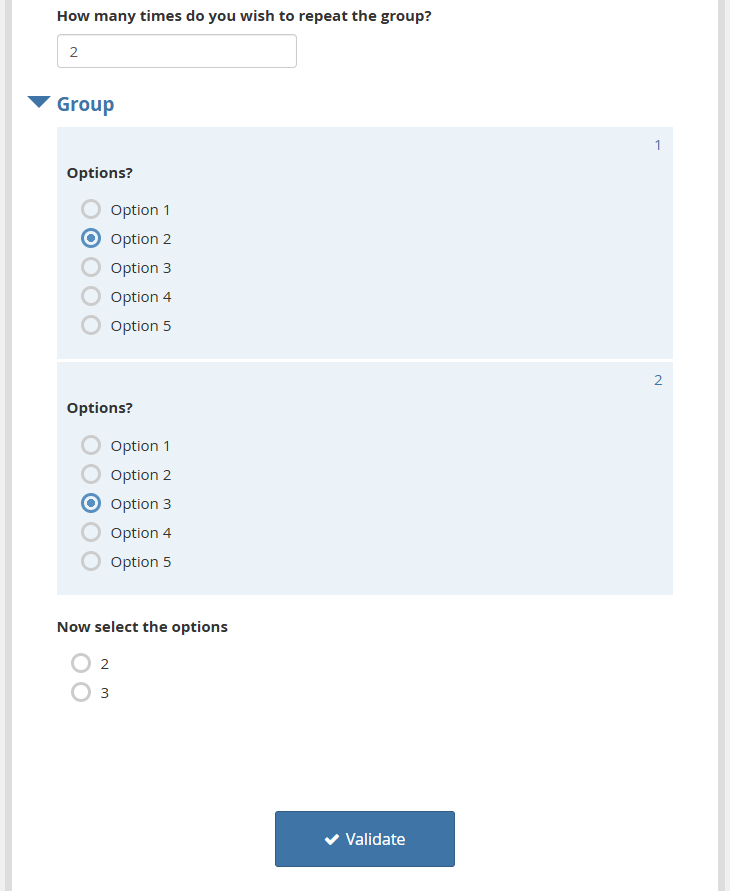Screen dimensions: 730x891
Task: Click the blue Group disclosure arrow
Action: click(39, 101)
